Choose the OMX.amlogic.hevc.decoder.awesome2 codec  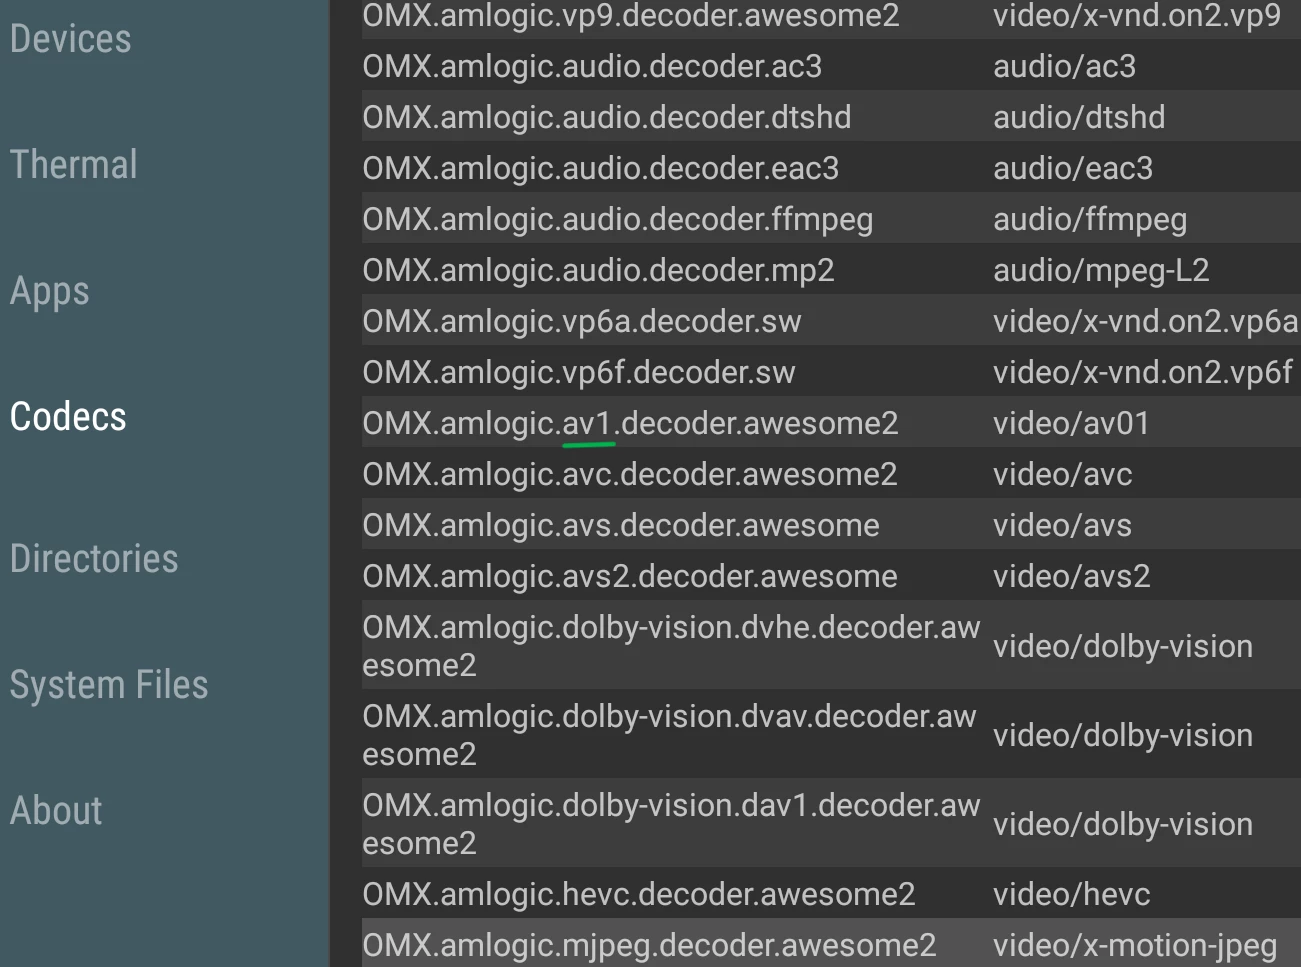(638, 895)
